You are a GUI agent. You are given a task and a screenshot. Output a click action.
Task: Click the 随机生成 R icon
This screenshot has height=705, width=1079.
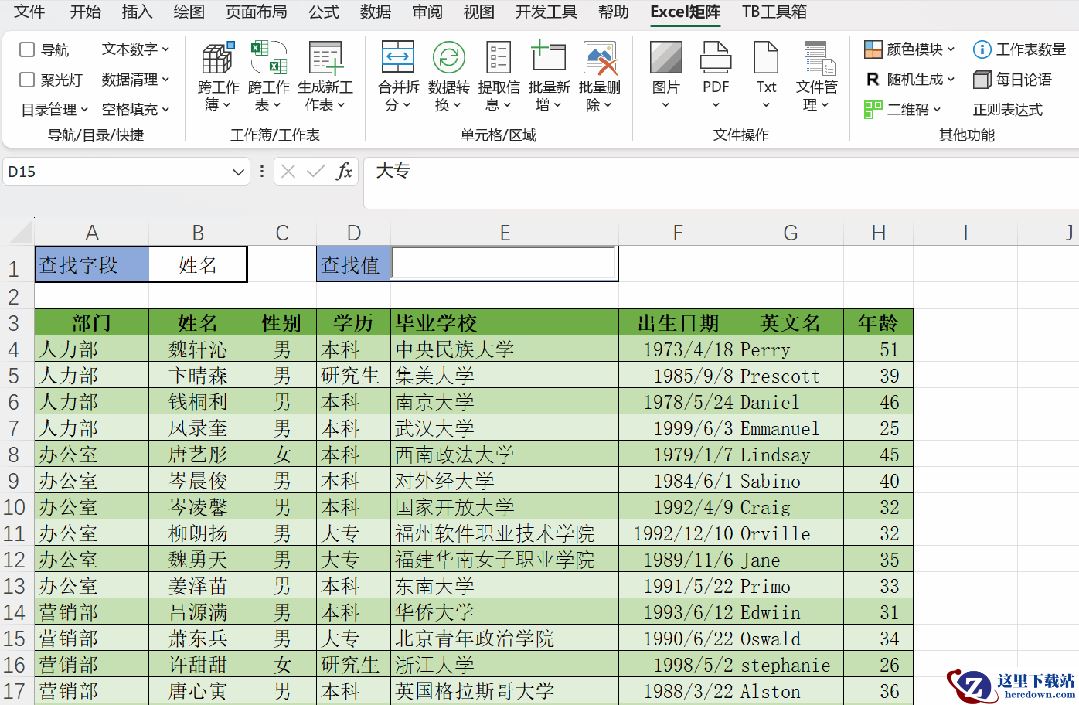tap(873, 80)
